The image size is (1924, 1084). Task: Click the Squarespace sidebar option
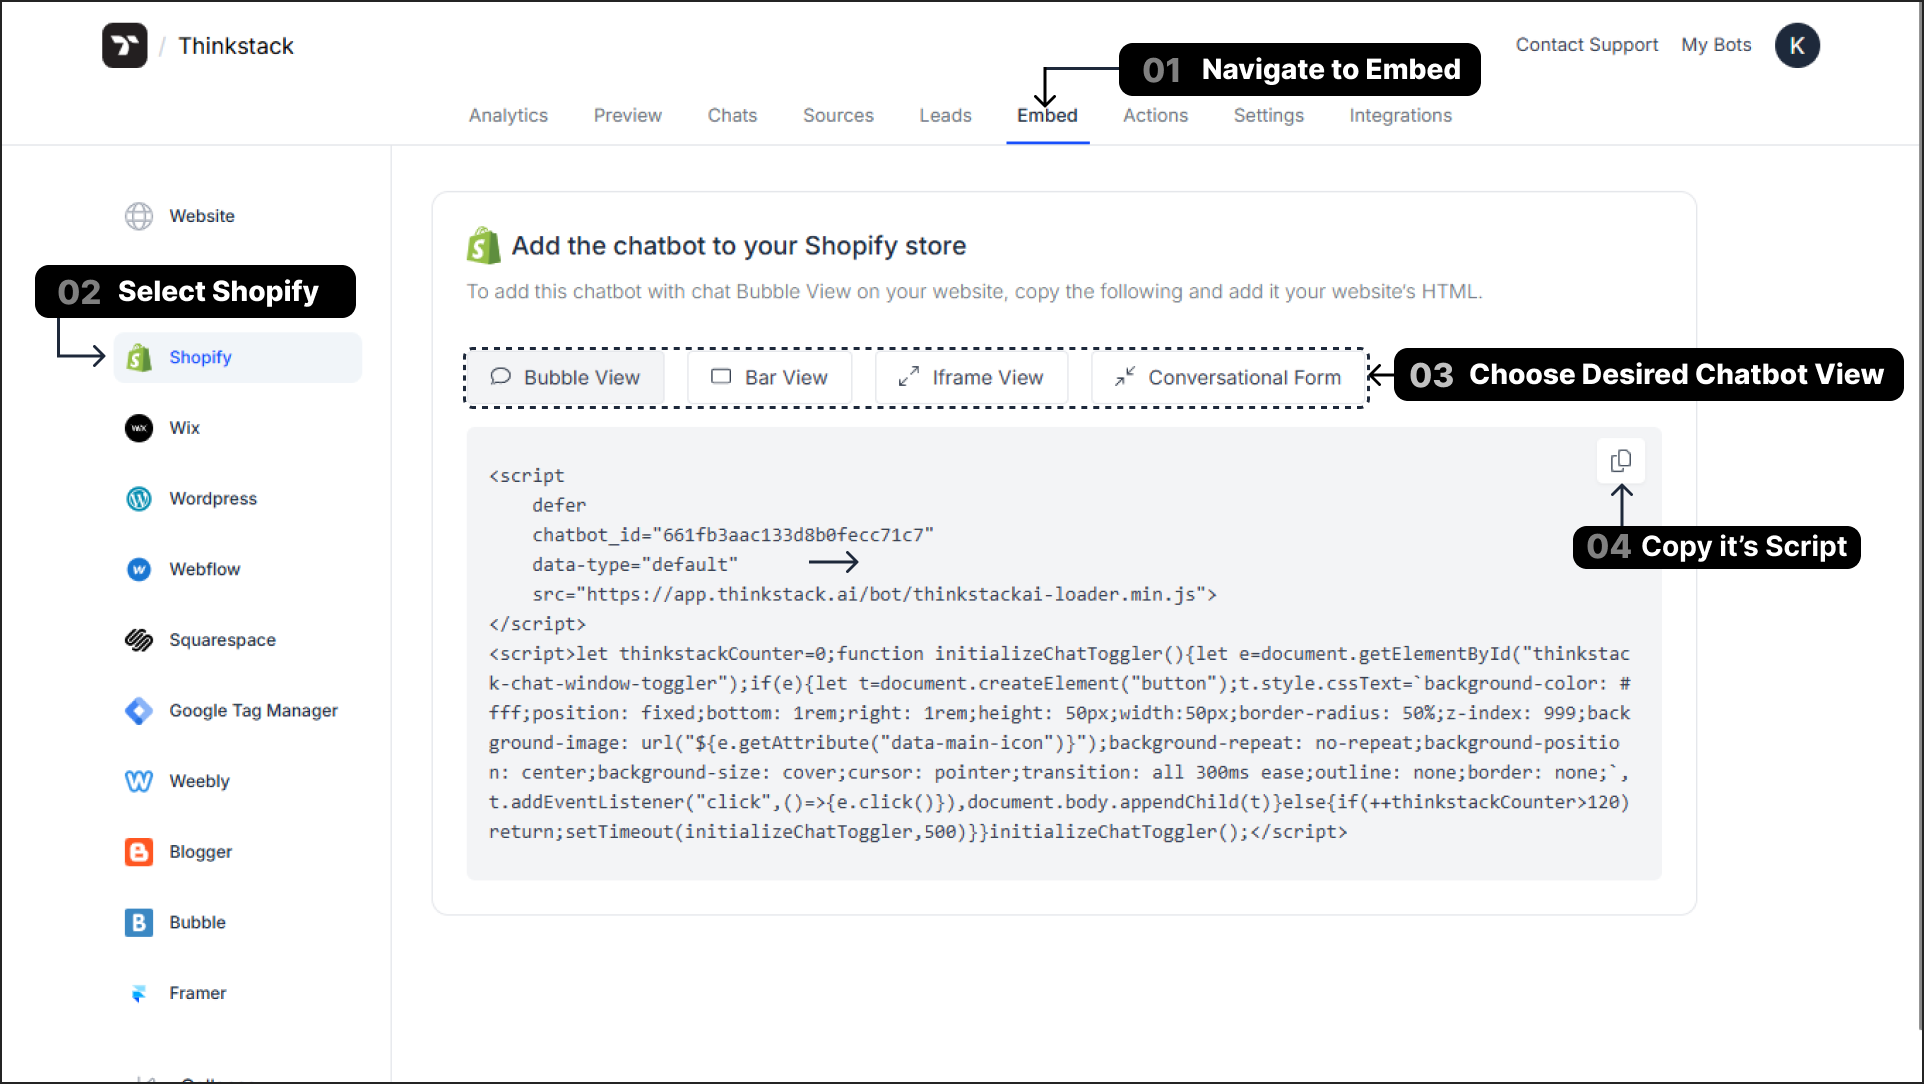coord(221,640)
